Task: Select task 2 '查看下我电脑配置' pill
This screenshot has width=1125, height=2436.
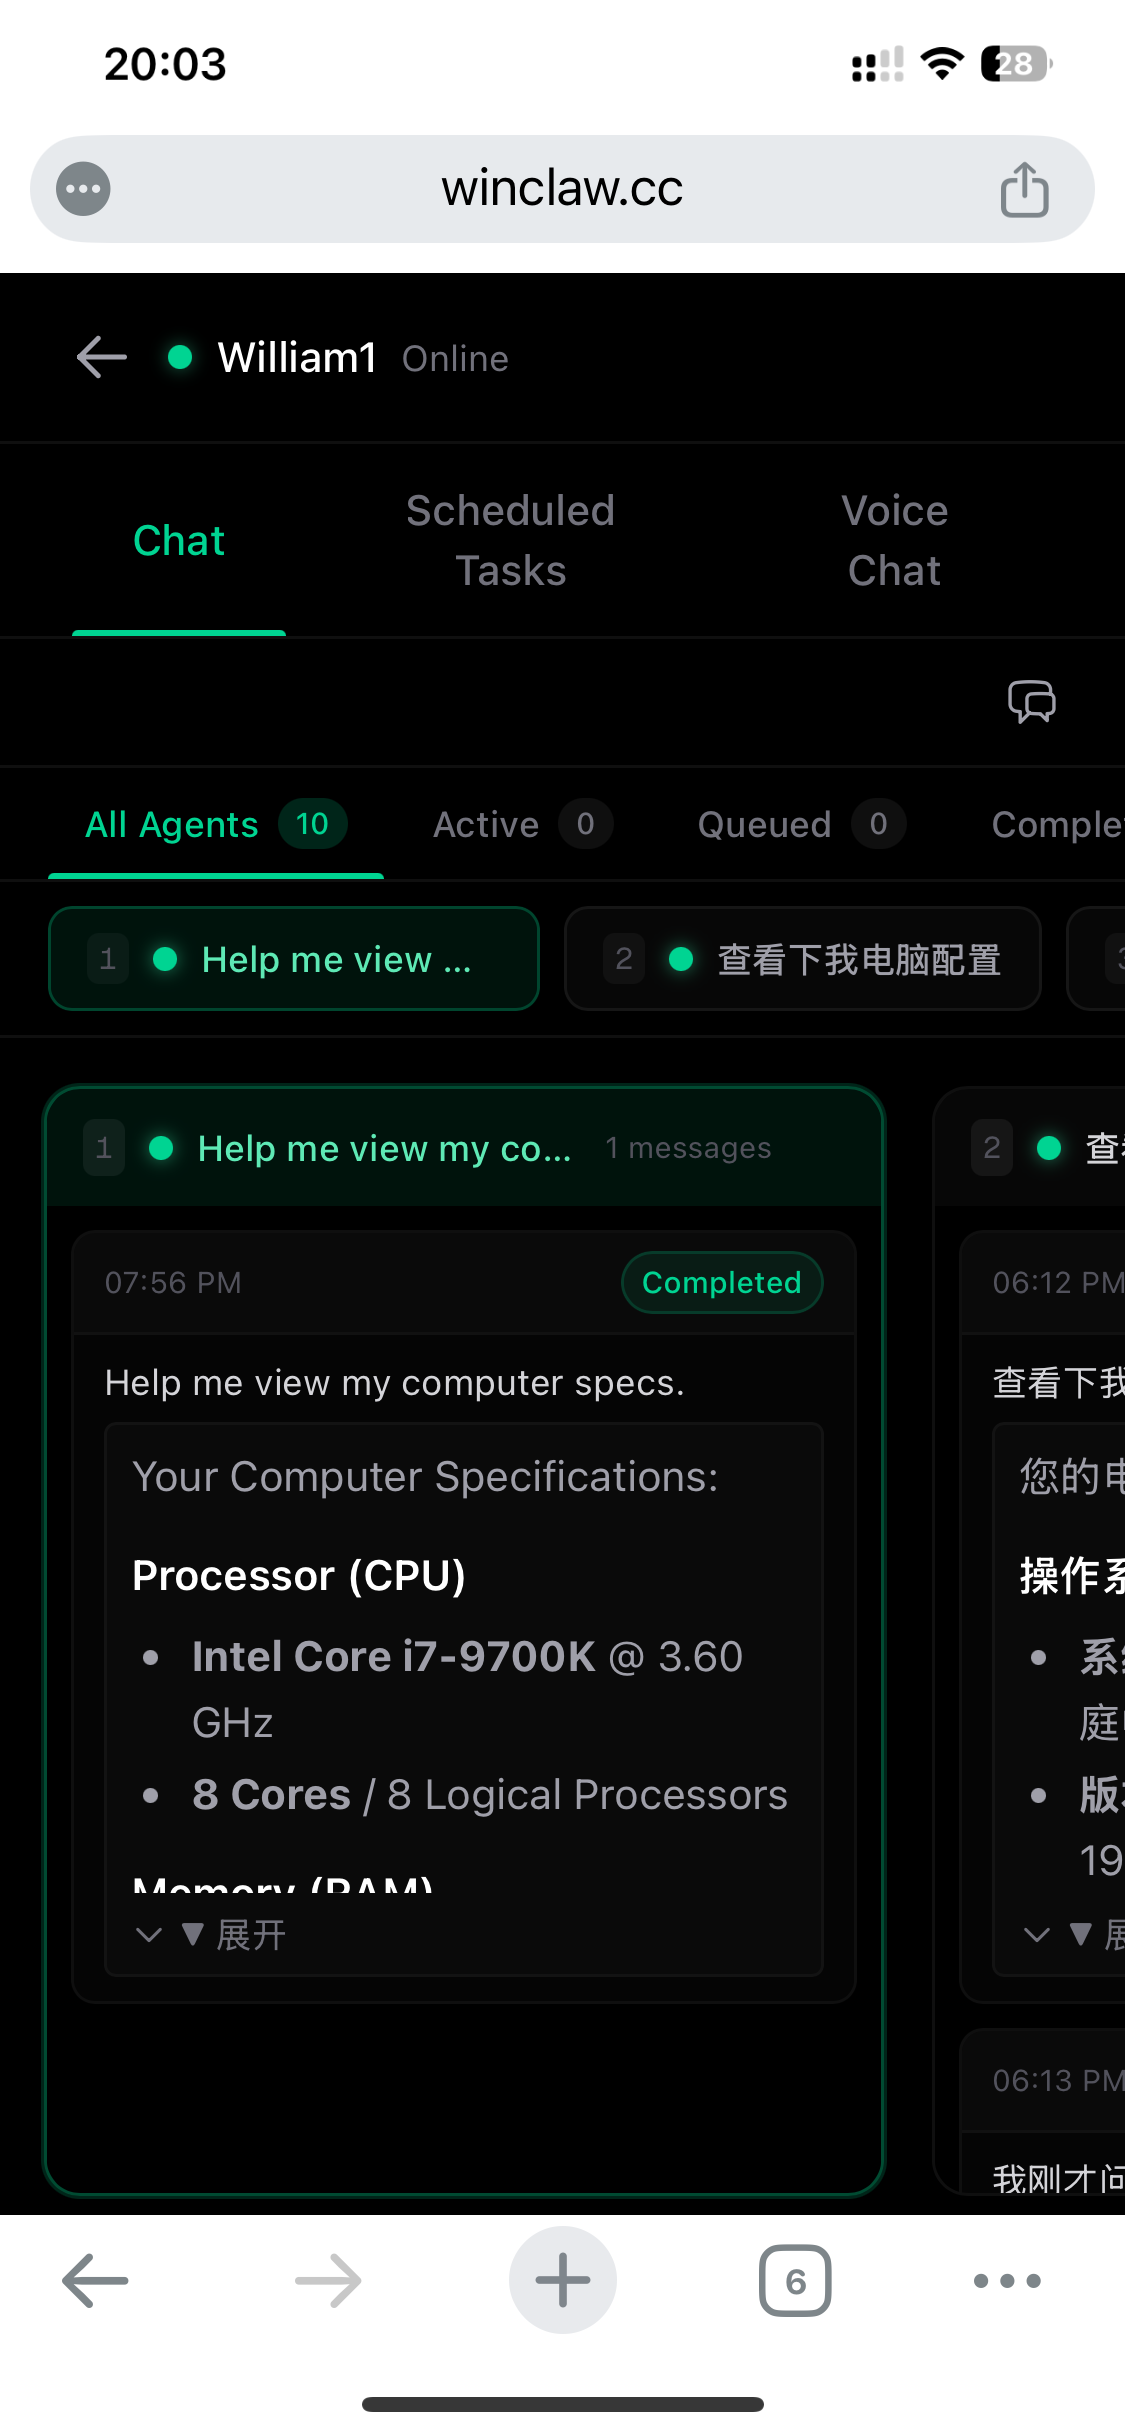Action: pyautogui.click(x=802, y=958)
